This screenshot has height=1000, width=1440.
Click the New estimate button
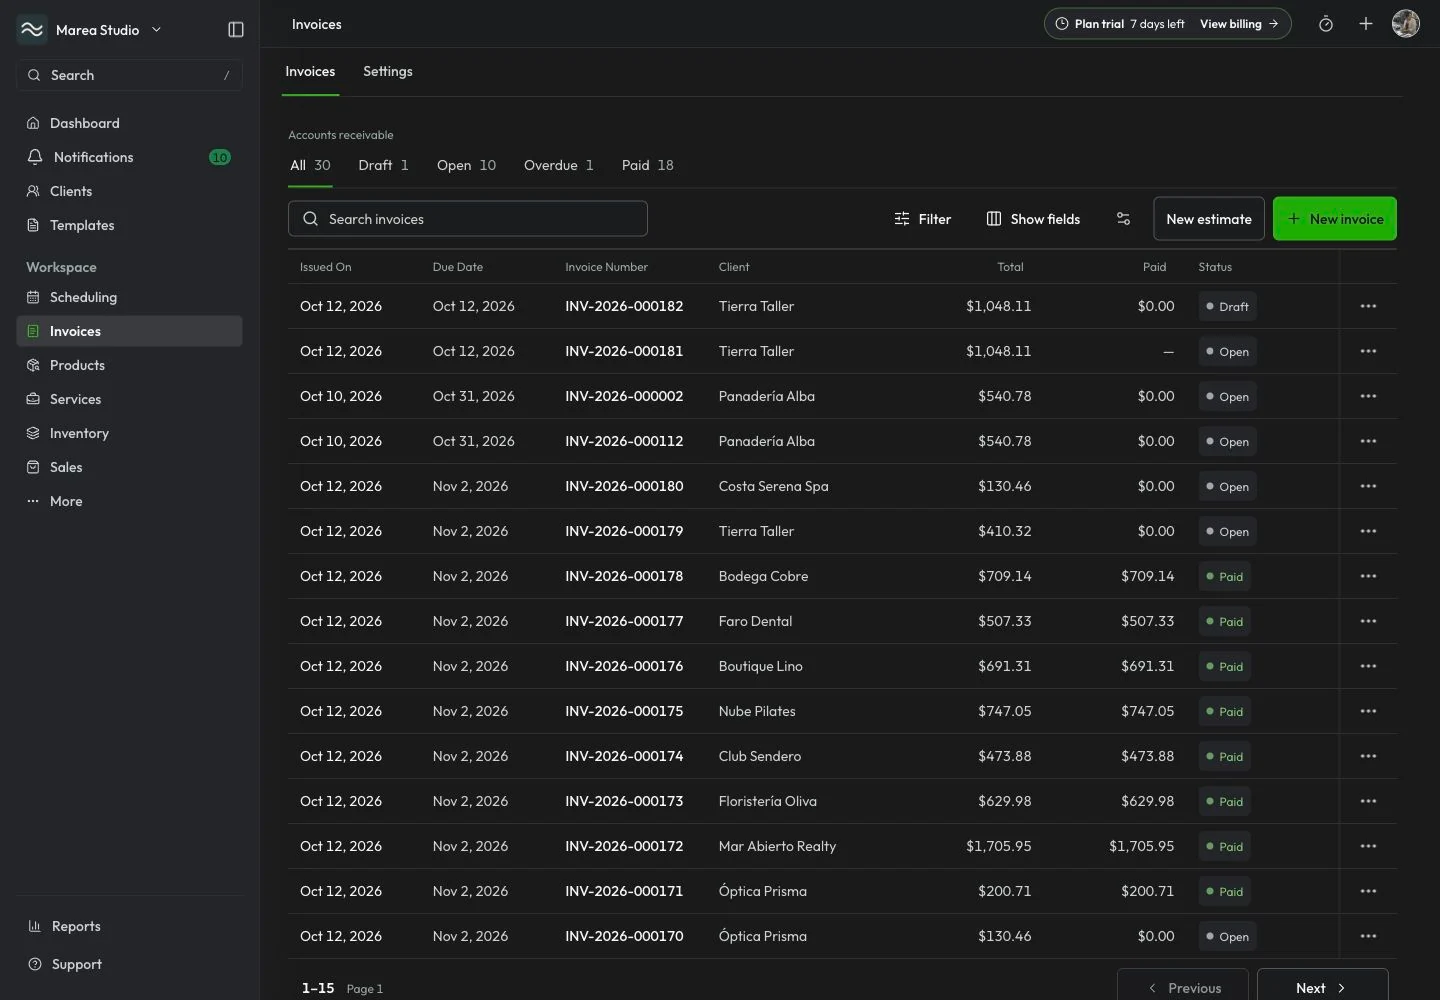[x=1209, y=219]
